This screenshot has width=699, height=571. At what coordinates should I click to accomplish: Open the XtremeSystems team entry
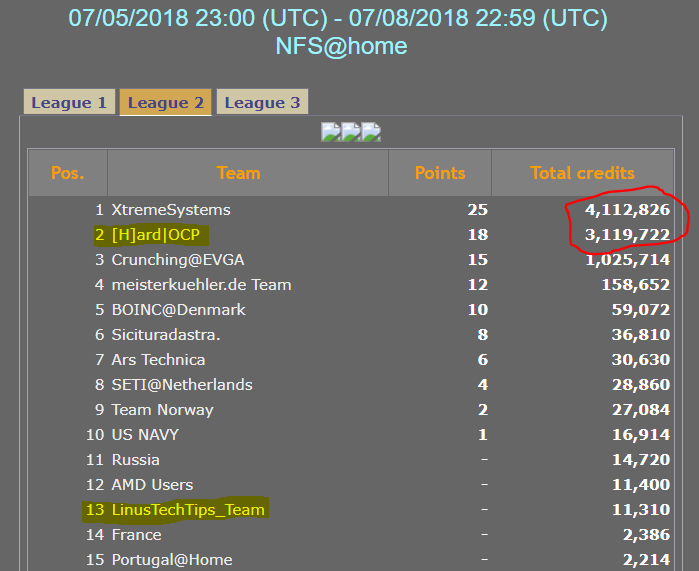point(171,210)
